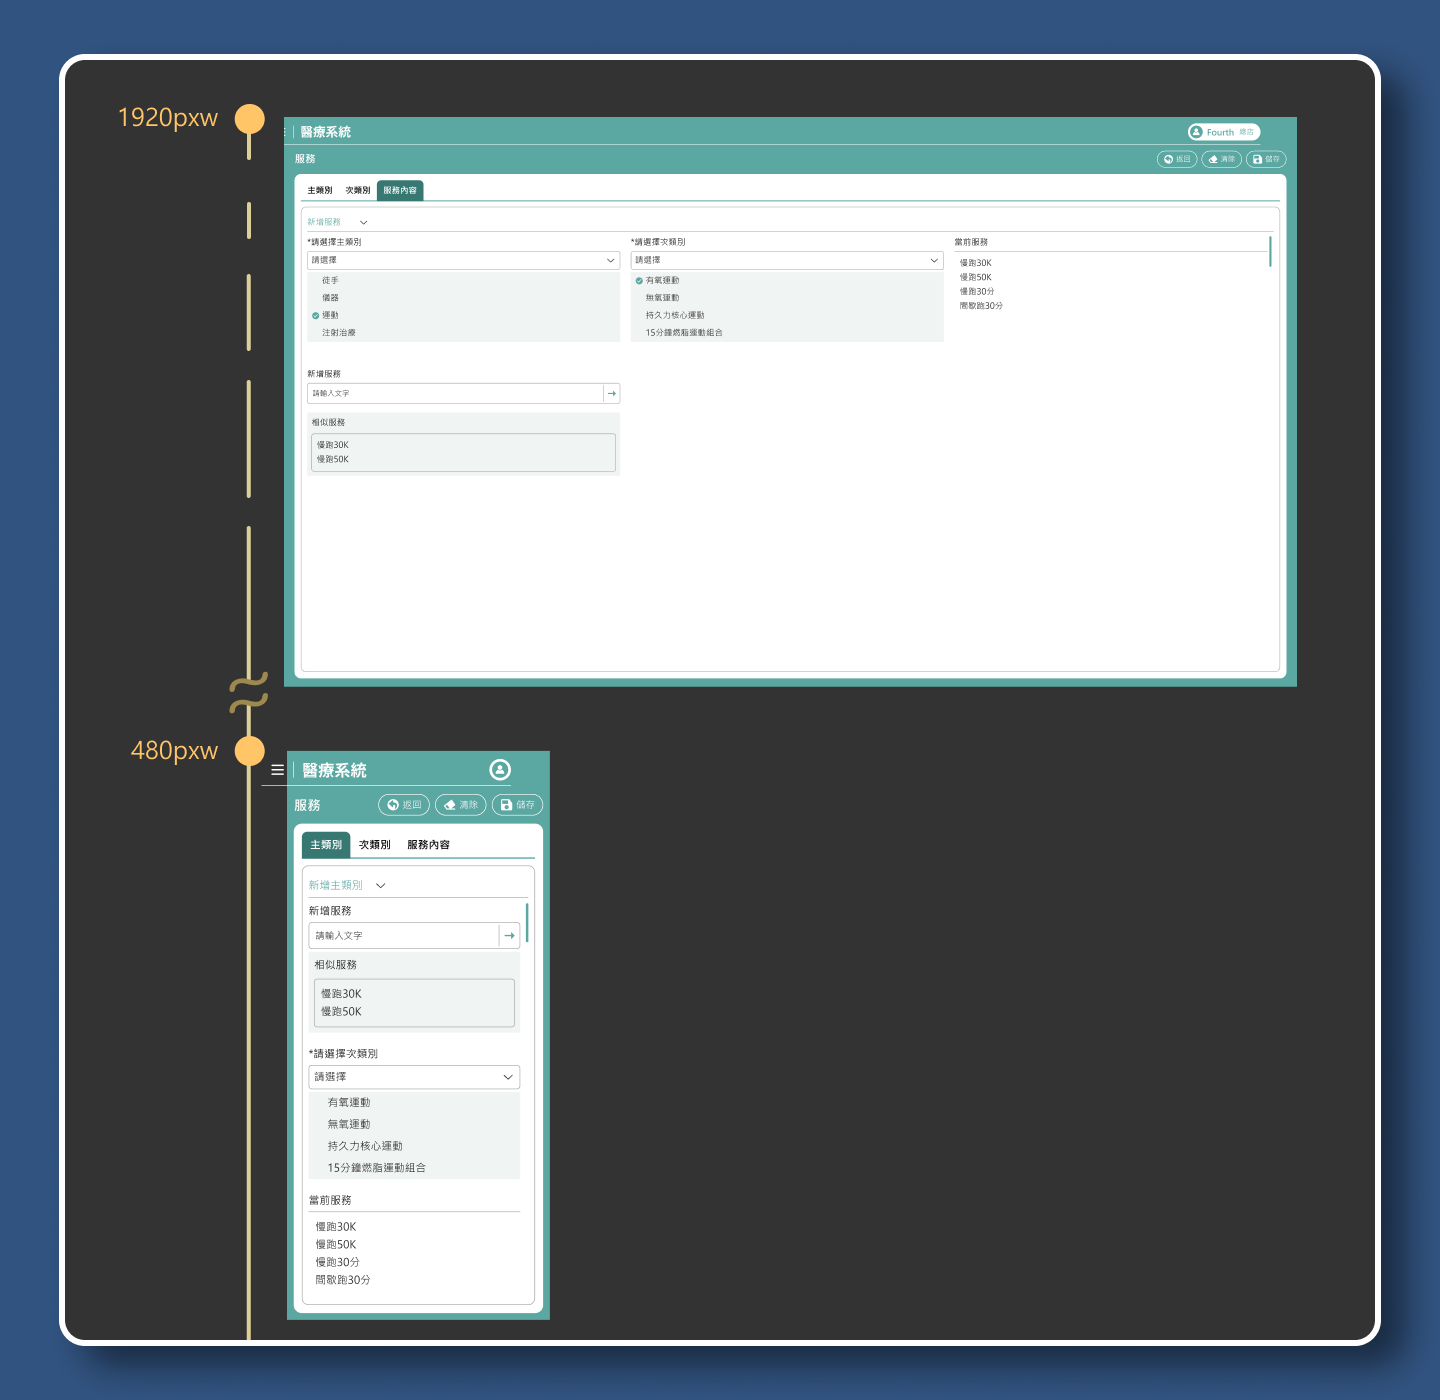Screen dimensions: 1440x1400
Task: Select the checked 有氧運動 option in the desktop subcategory list
Action: pyautogui.click(x=661, y=281)
